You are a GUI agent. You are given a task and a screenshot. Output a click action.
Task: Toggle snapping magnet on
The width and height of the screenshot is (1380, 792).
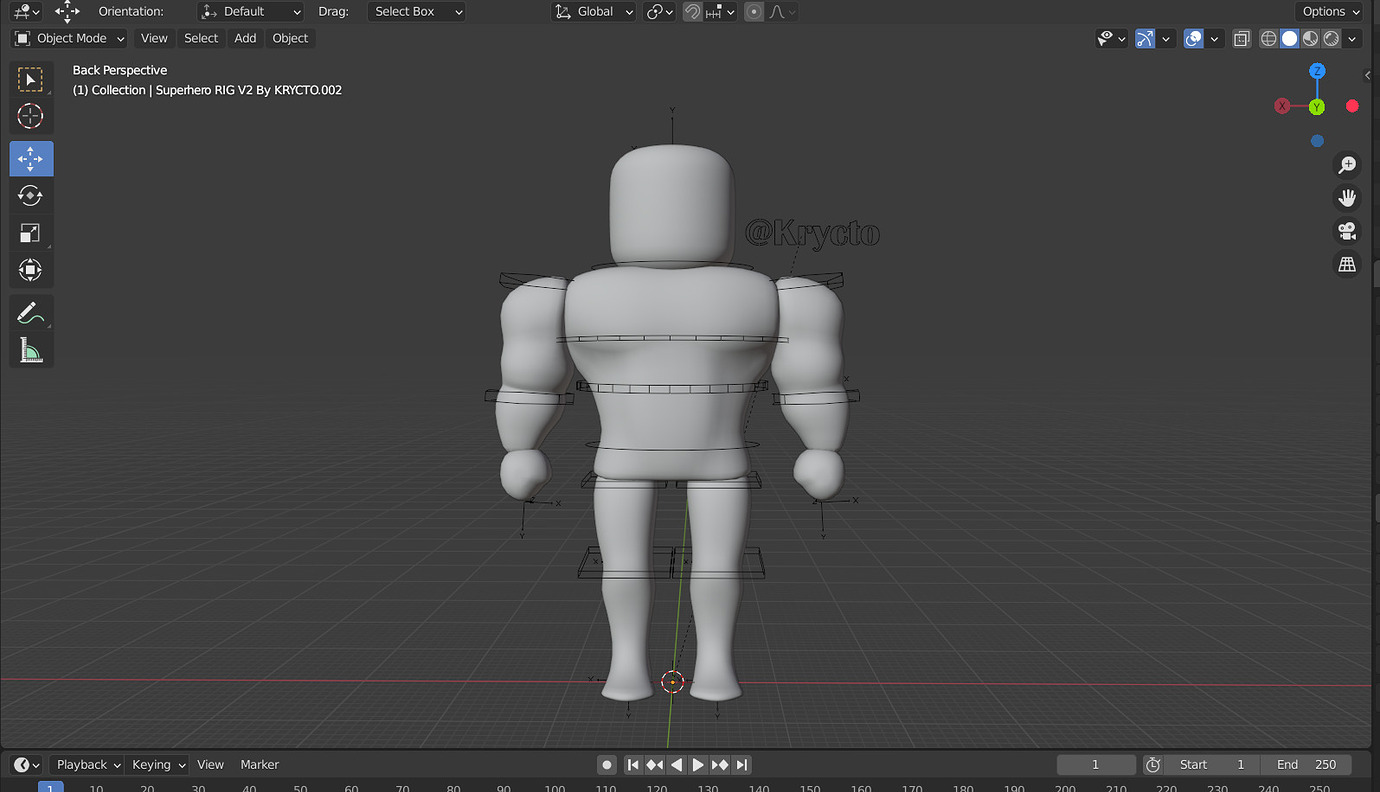[x=691, y=11]
